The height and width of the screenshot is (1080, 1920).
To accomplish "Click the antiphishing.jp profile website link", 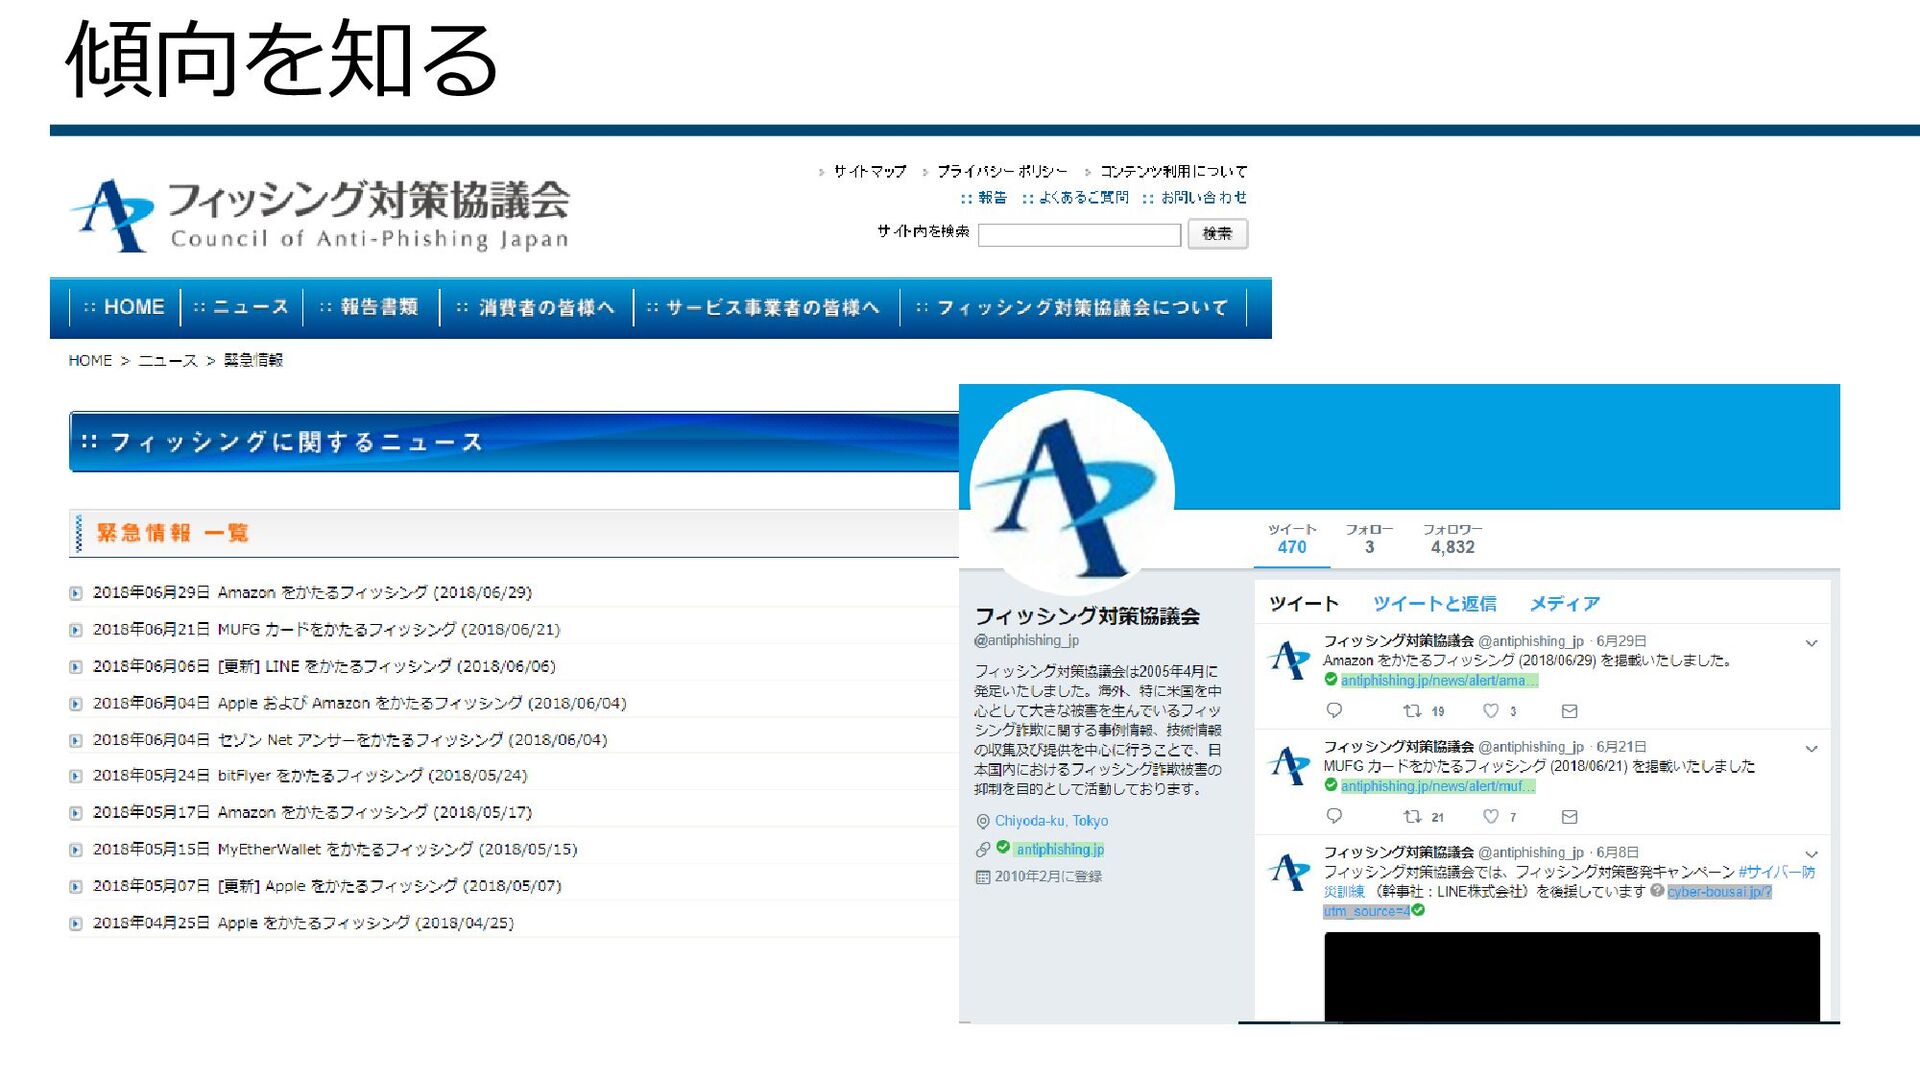I will pos(1060,849).
